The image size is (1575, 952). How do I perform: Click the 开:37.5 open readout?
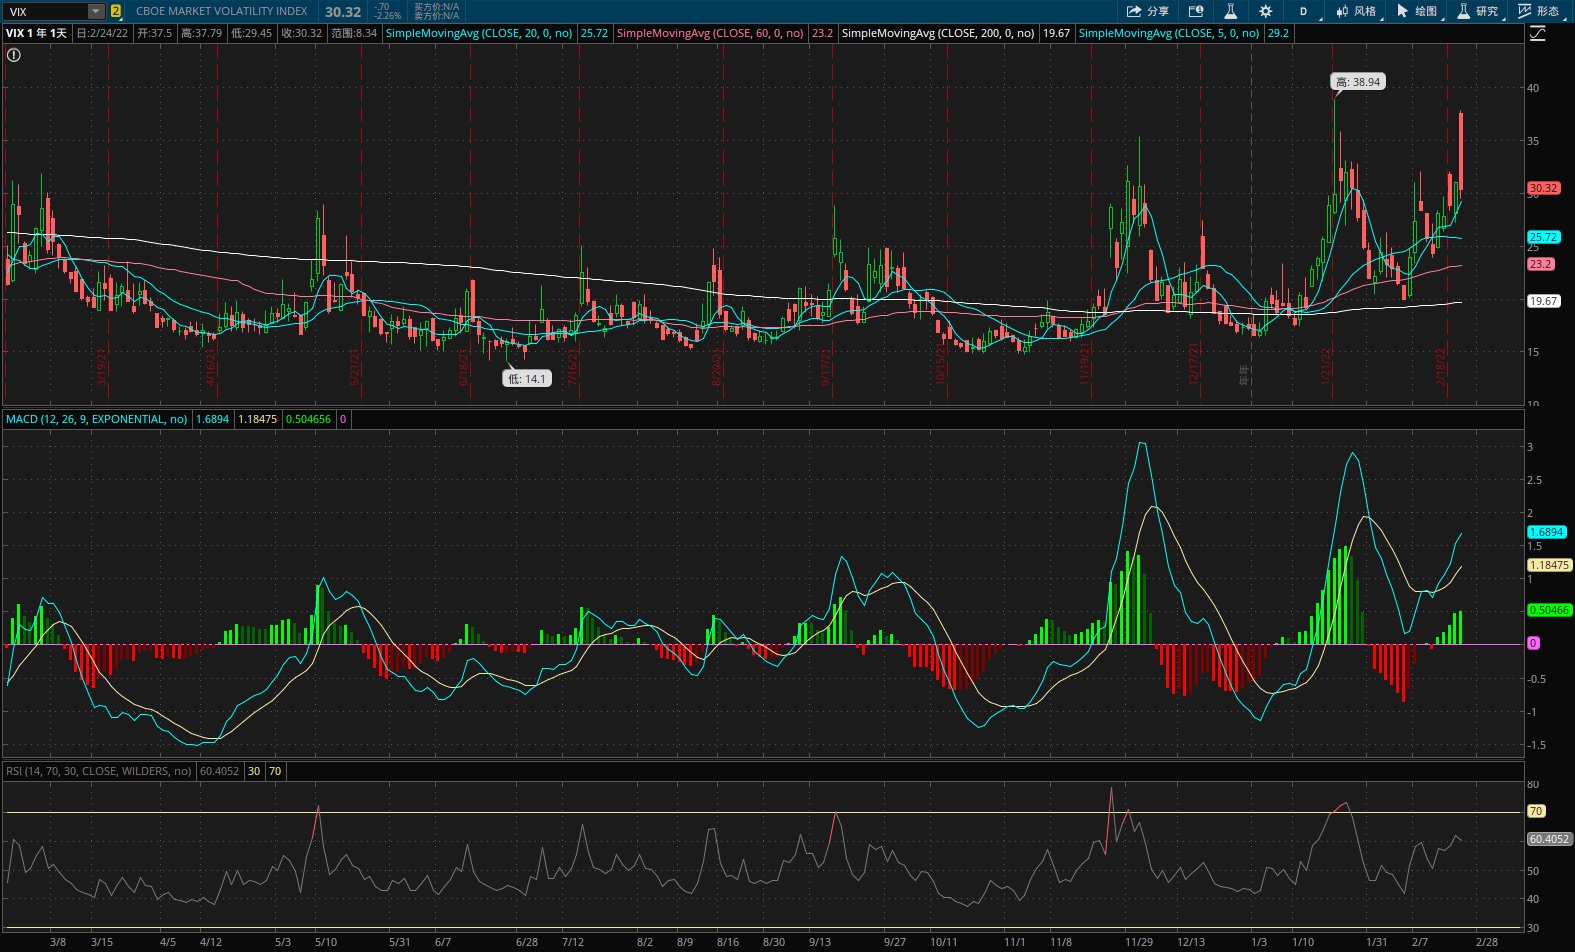click(154, 33)
